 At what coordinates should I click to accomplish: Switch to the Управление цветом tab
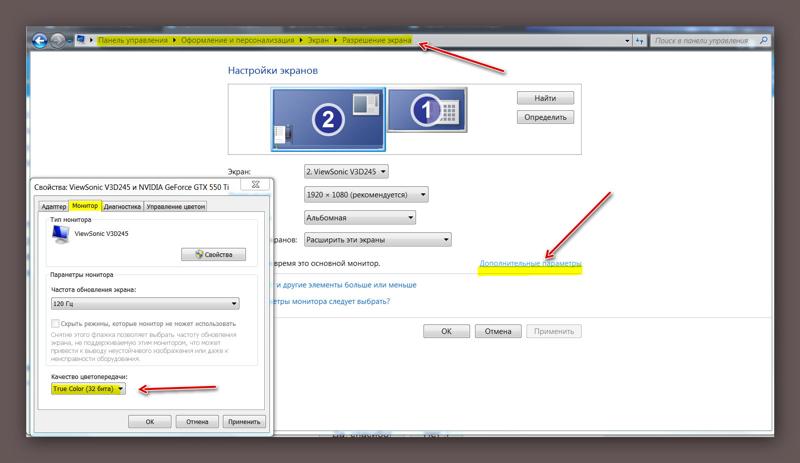click(176, 206)
